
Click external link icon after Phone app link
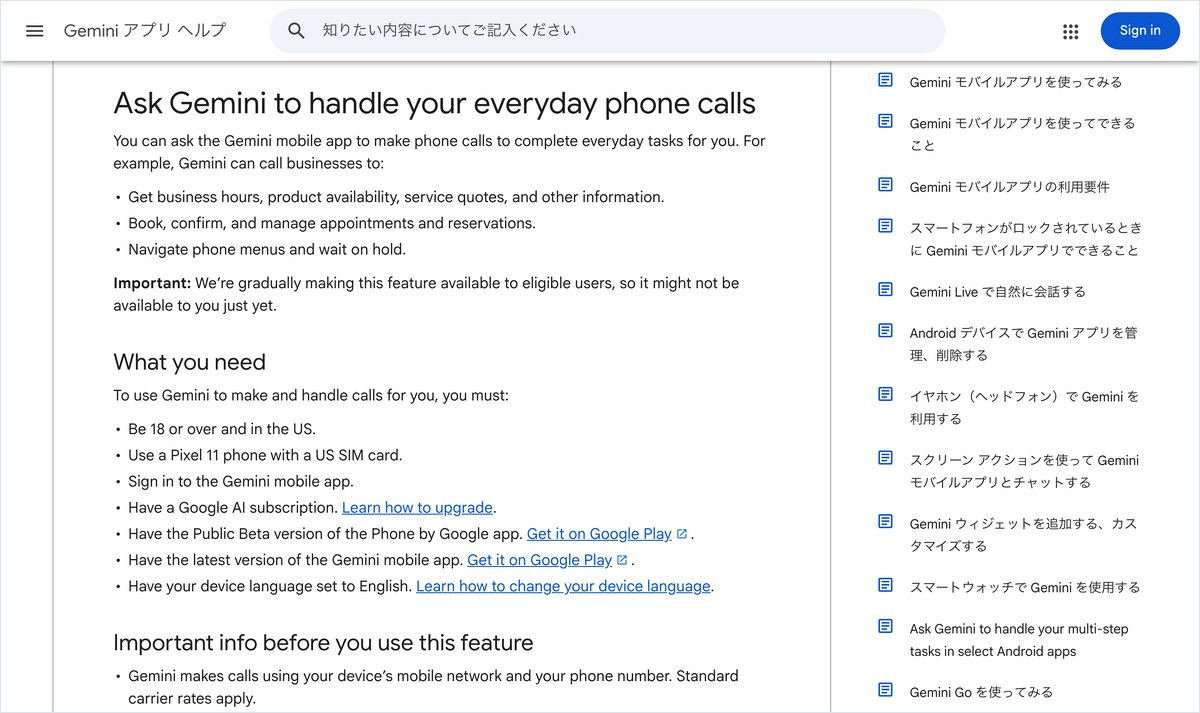tap(682, 534)
